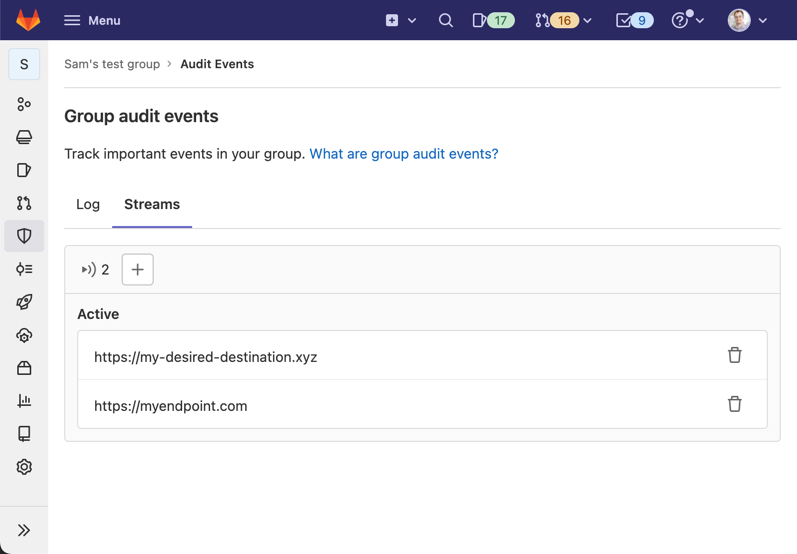Delete https://my-desired-destination.xyz stream with trash icon
The image size is (797, 554).
pos(734,355)
